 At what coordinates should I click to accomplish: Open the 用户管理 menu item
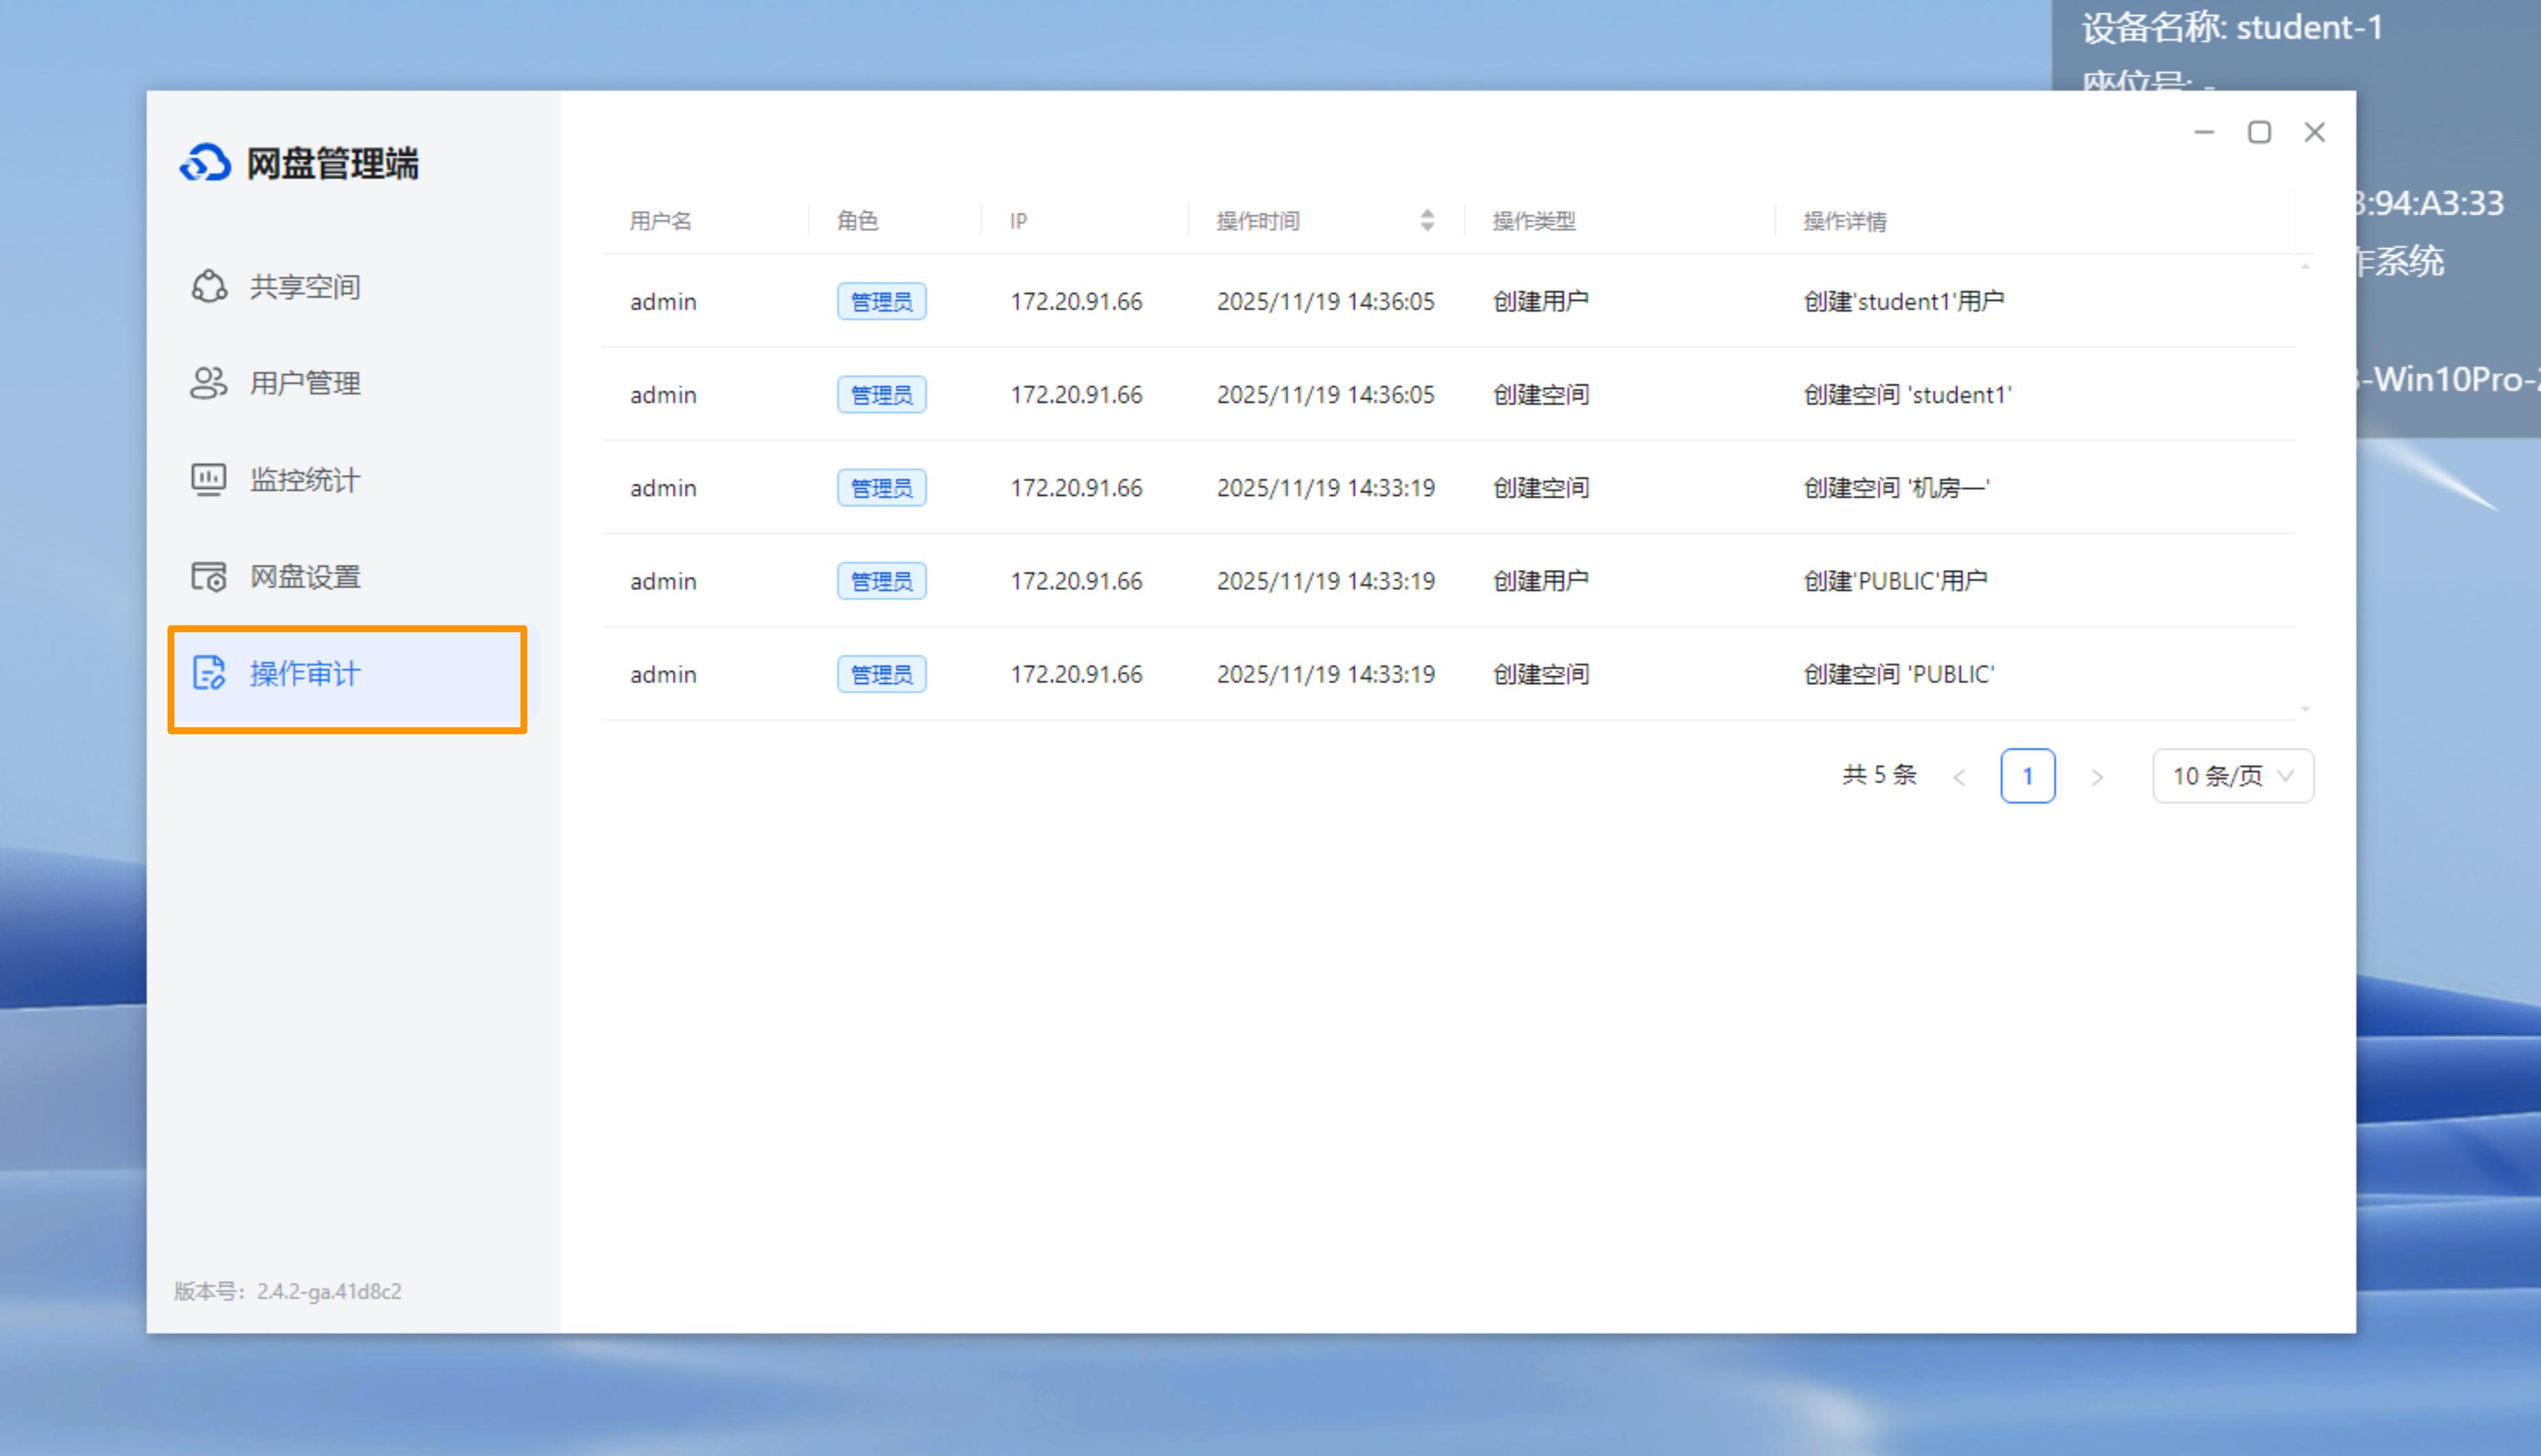pos(305,383)
